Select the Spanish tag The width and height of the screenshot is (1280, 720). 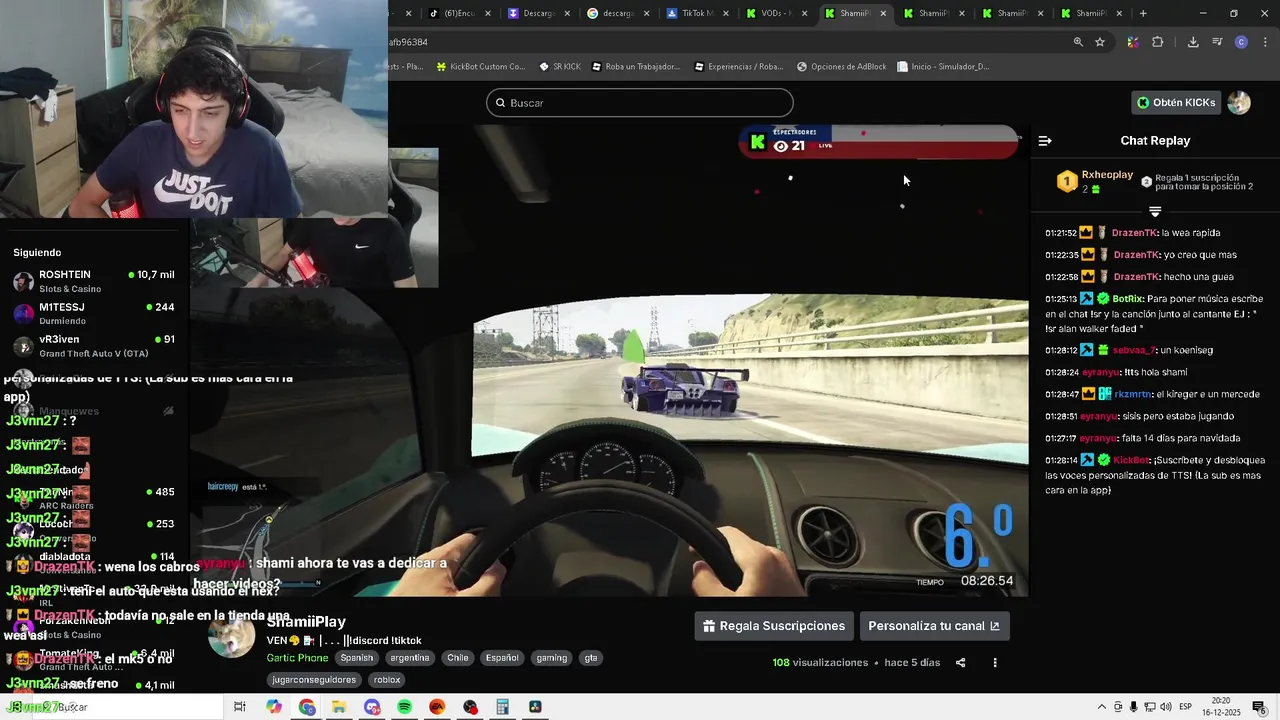tap(357, 658)
